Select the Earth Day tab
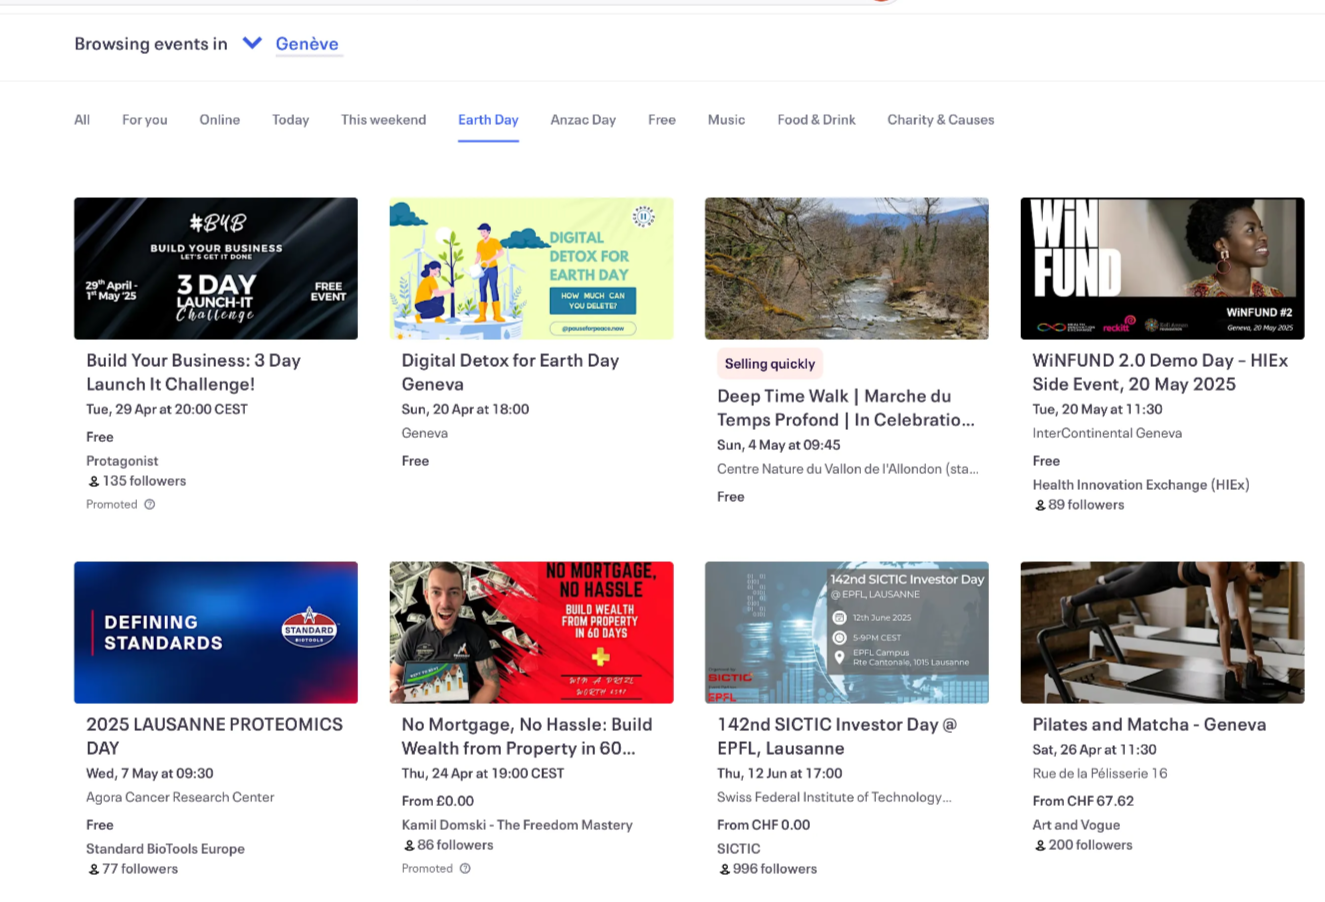 pos(488,120)
